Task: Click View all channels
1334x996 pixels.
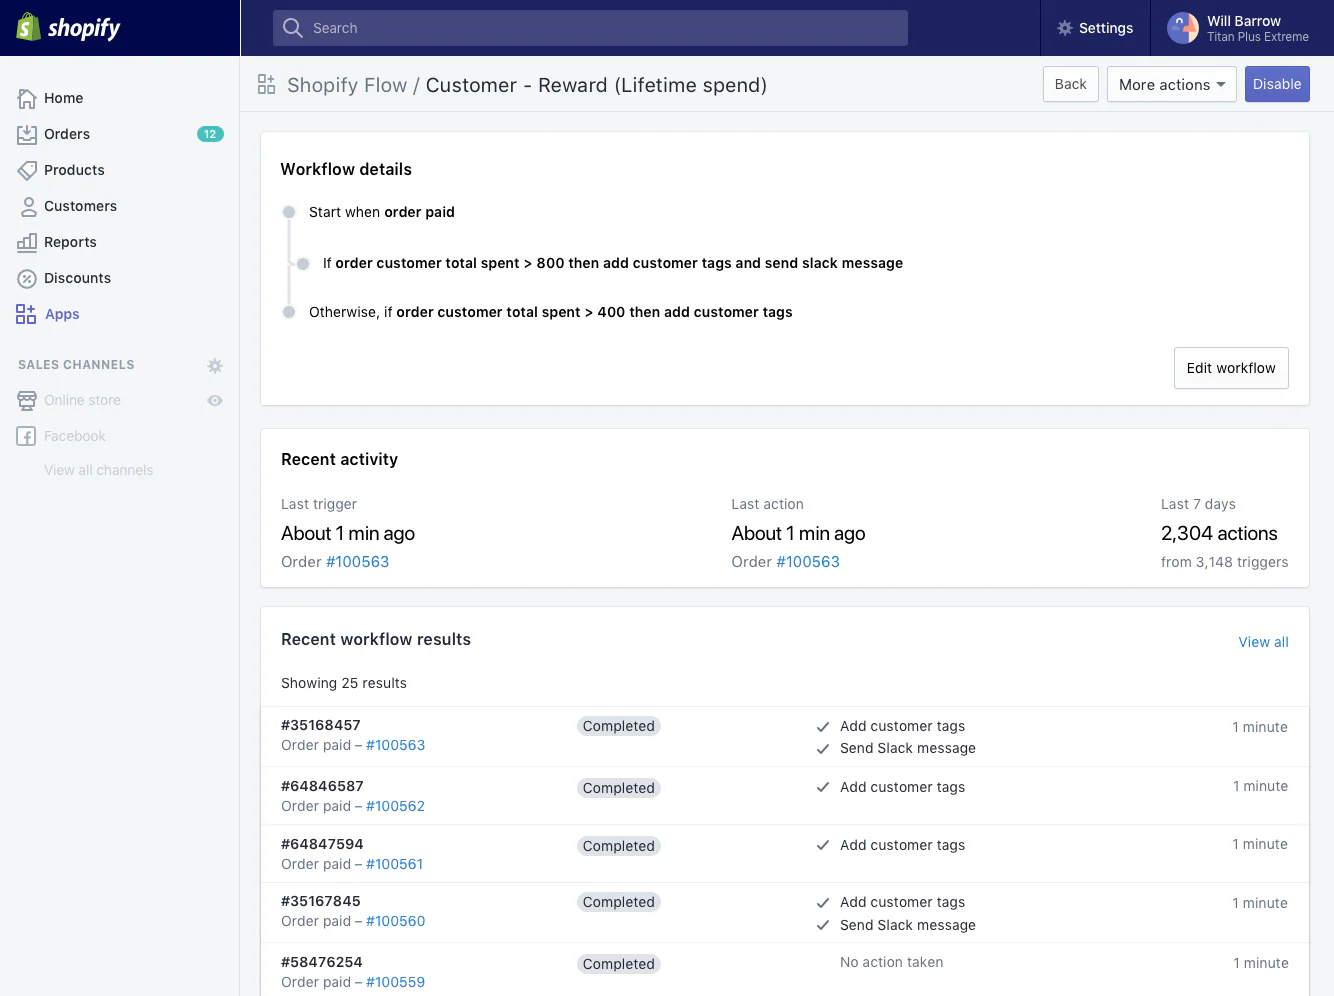Action: tap(99, 470)
